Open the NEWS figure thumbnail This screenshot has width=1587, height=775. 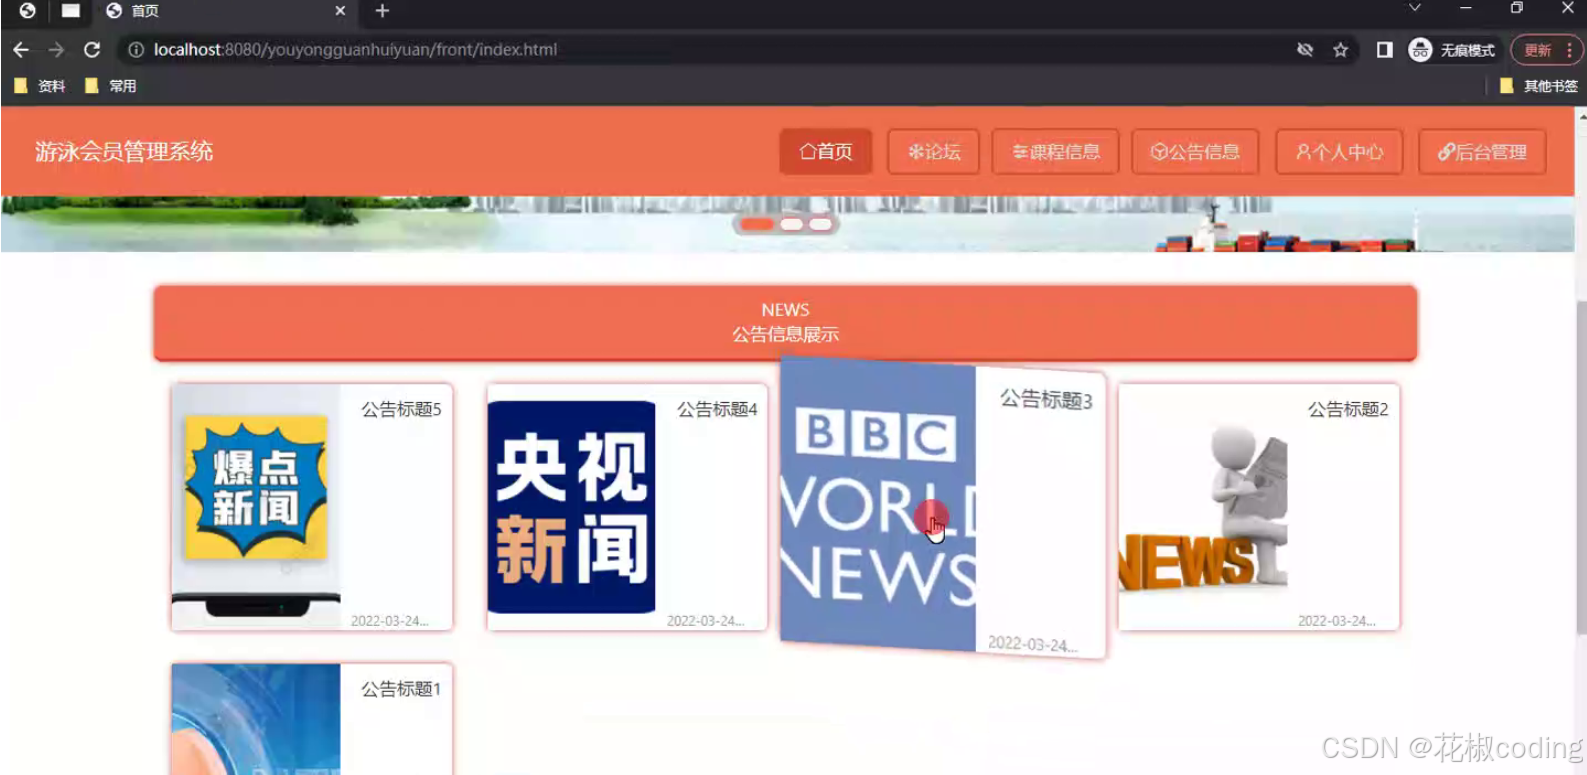[1203, 507]
